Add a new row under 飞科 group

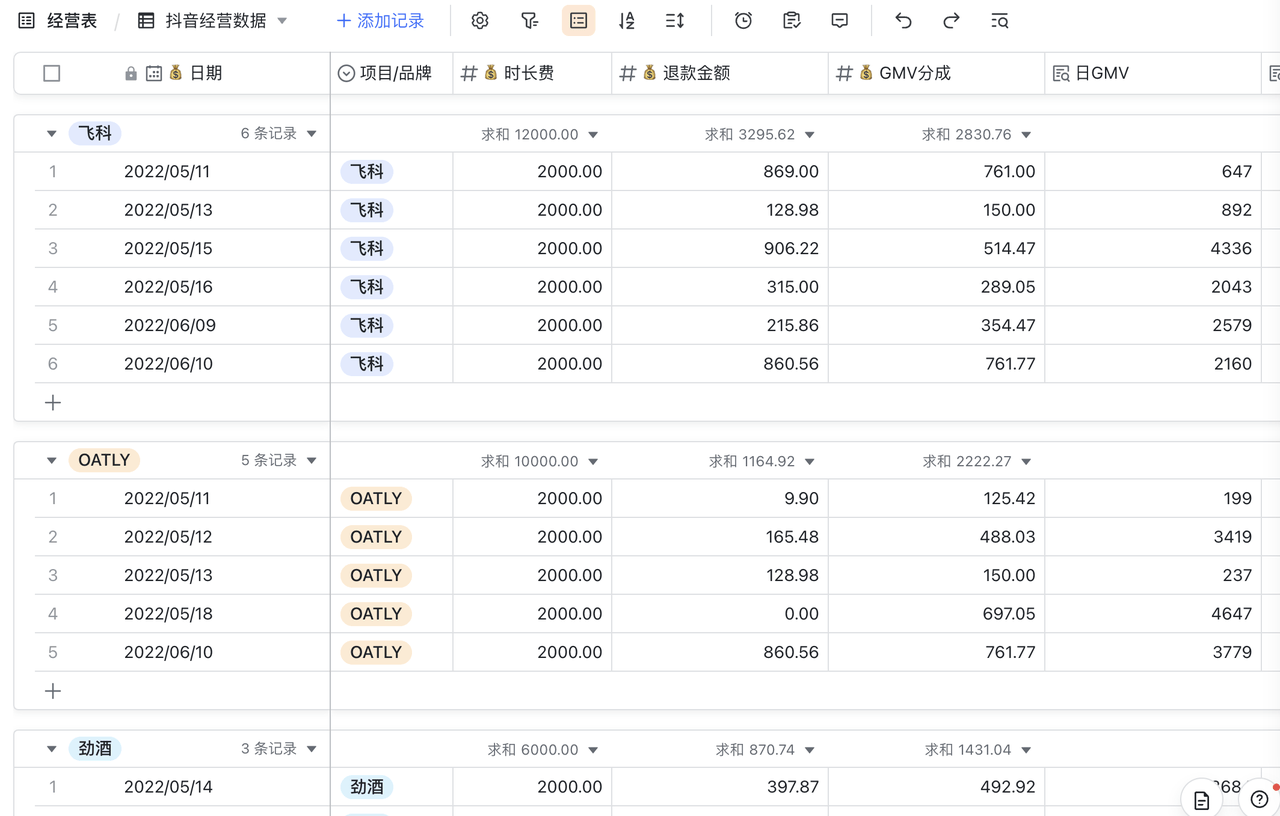click(x=53, y=402)
